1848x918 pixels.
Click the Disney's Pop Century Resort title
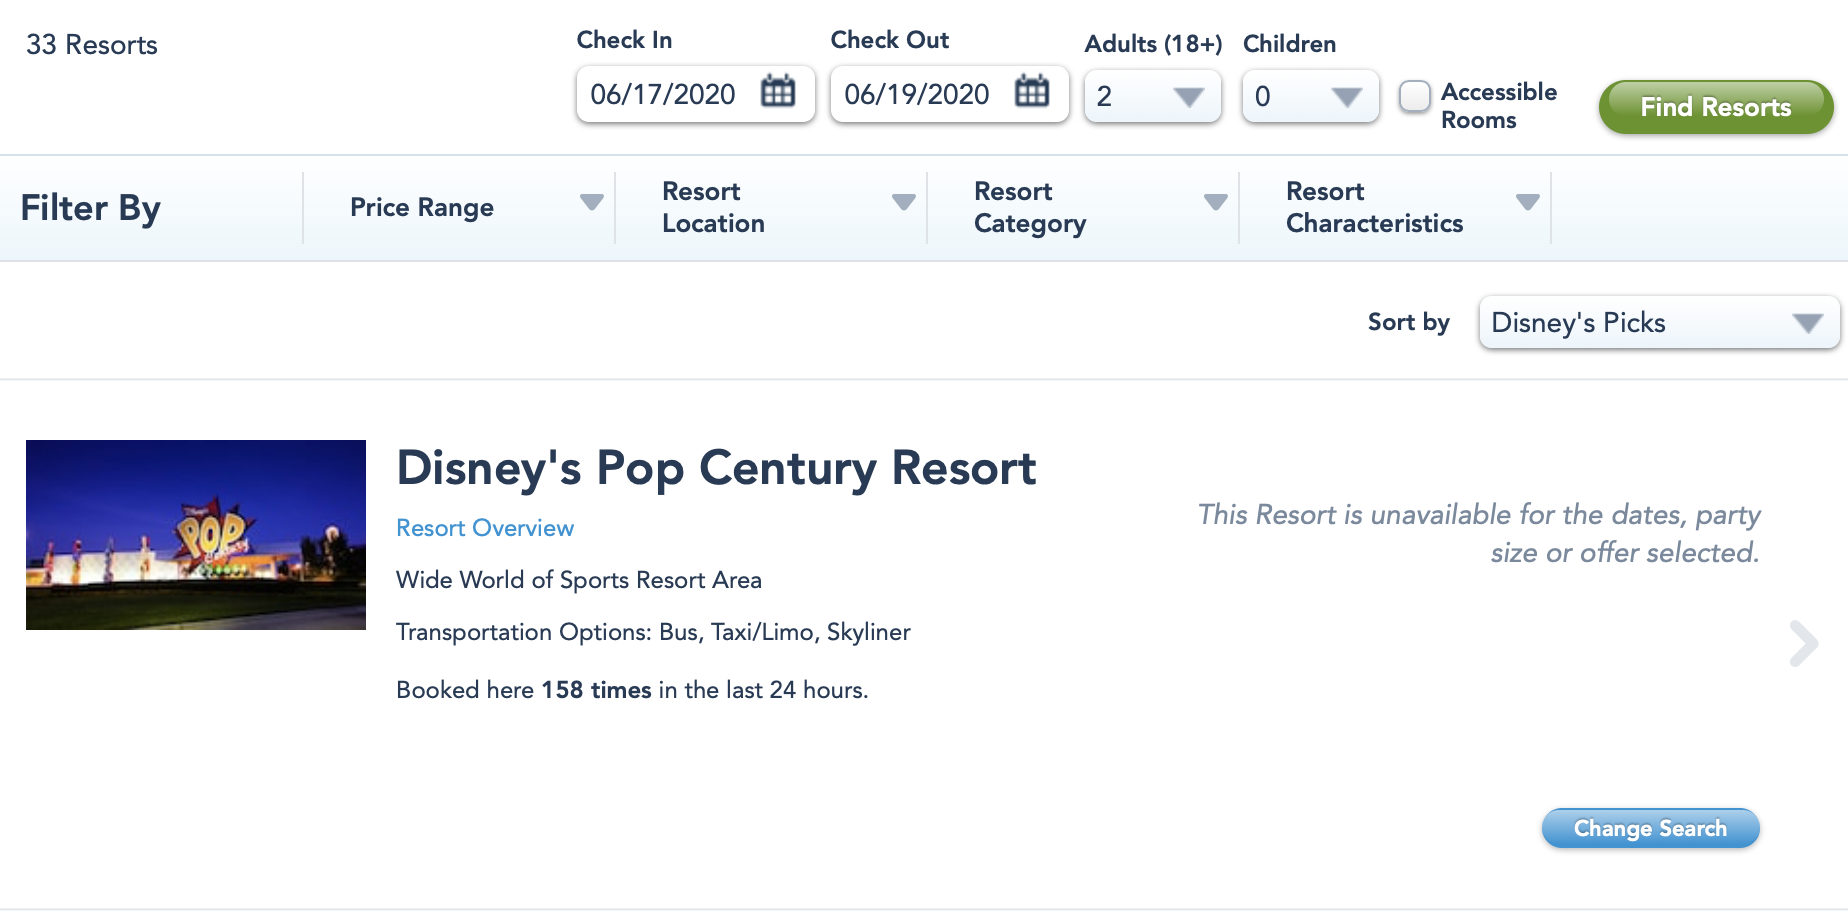point(716,468)
